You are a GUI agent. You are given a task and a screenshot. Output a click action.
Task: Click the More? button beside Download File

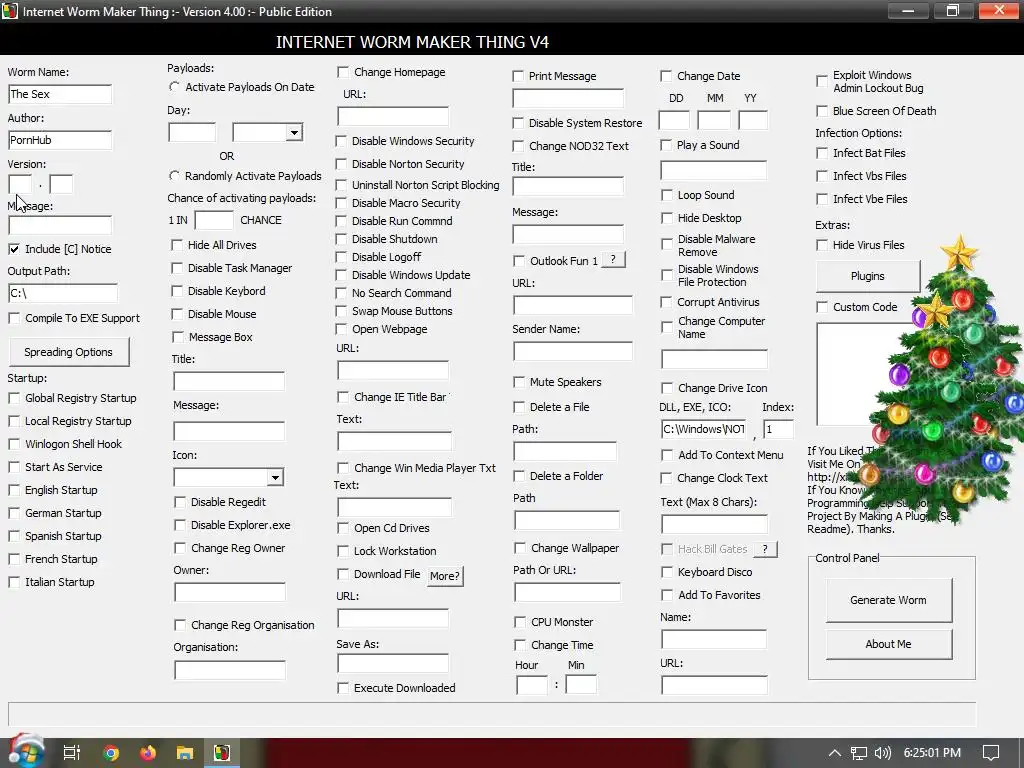[445, 576]
